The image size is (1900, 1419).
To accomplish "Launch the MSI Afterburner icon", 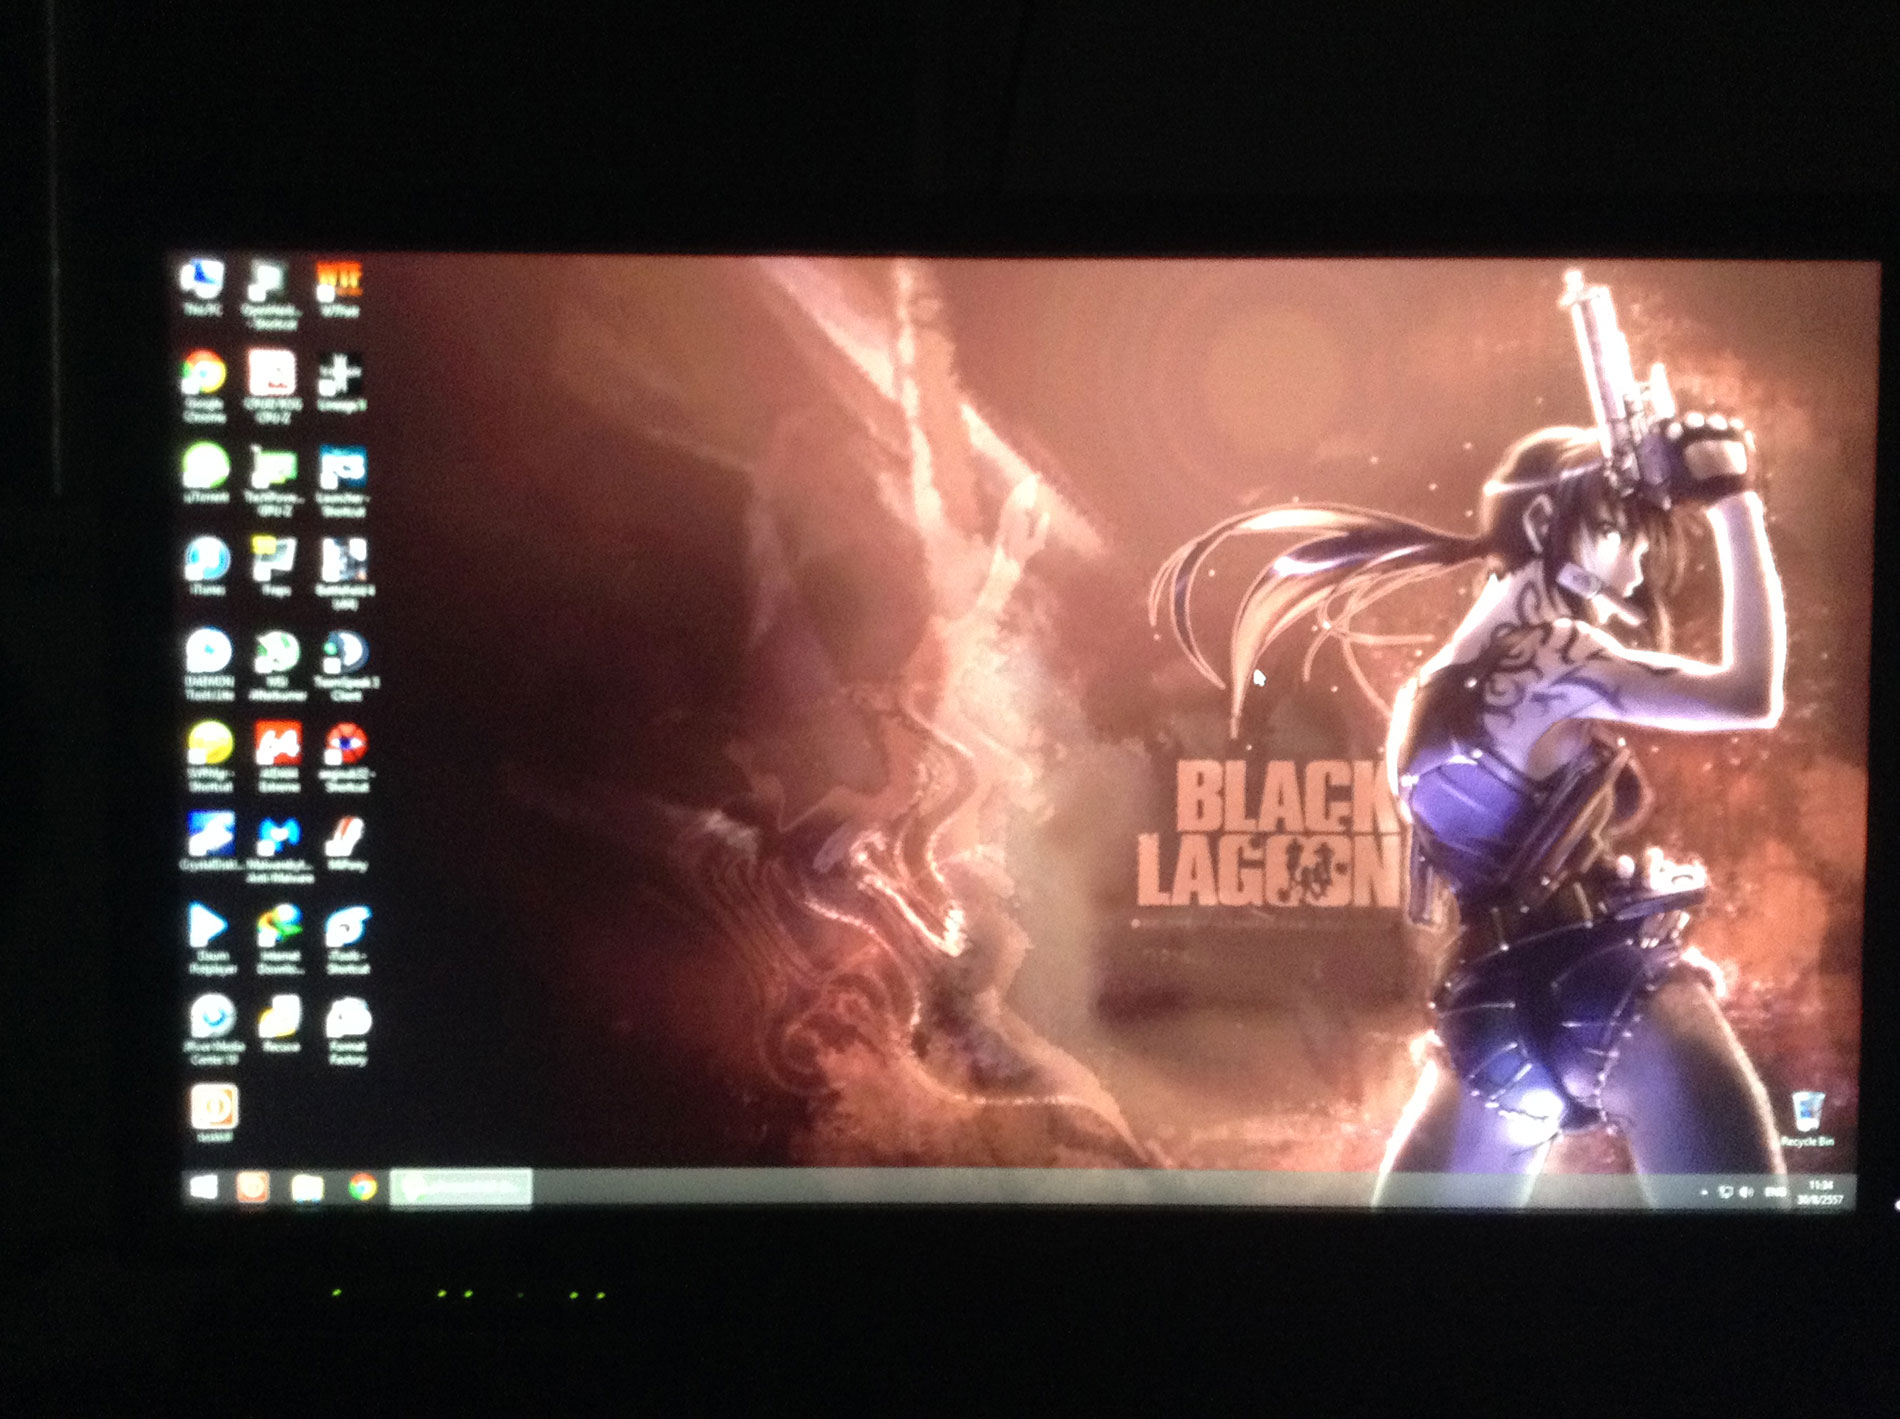I will [276, 663].
